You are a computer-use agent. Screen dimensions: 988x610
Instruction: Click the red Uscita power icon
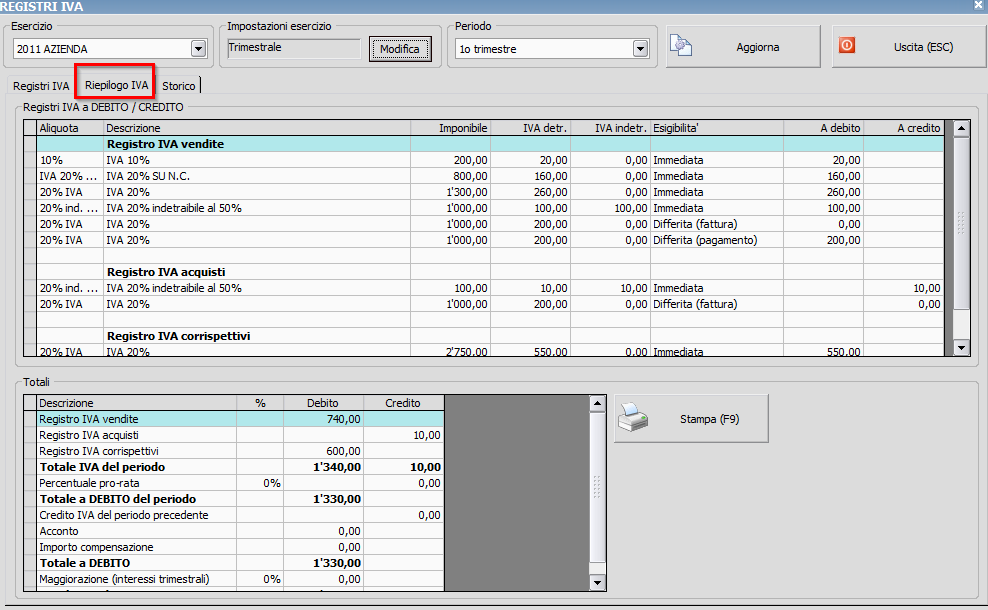(847, 45)
